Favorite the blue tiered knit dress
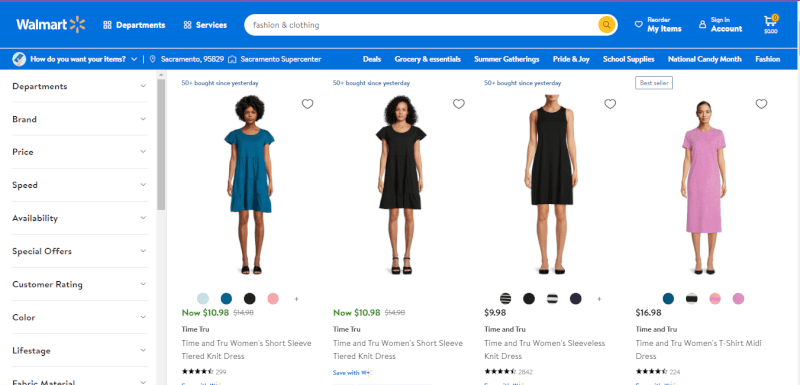 click(307, 104)
